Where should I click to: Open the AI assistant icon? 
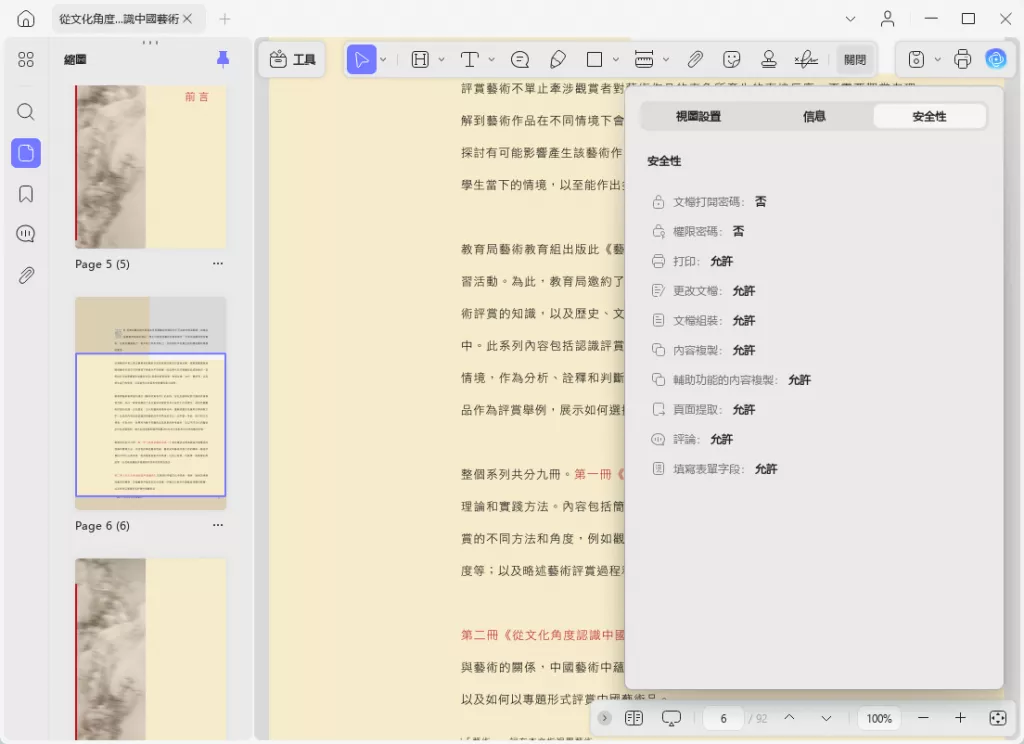[996, 59]
